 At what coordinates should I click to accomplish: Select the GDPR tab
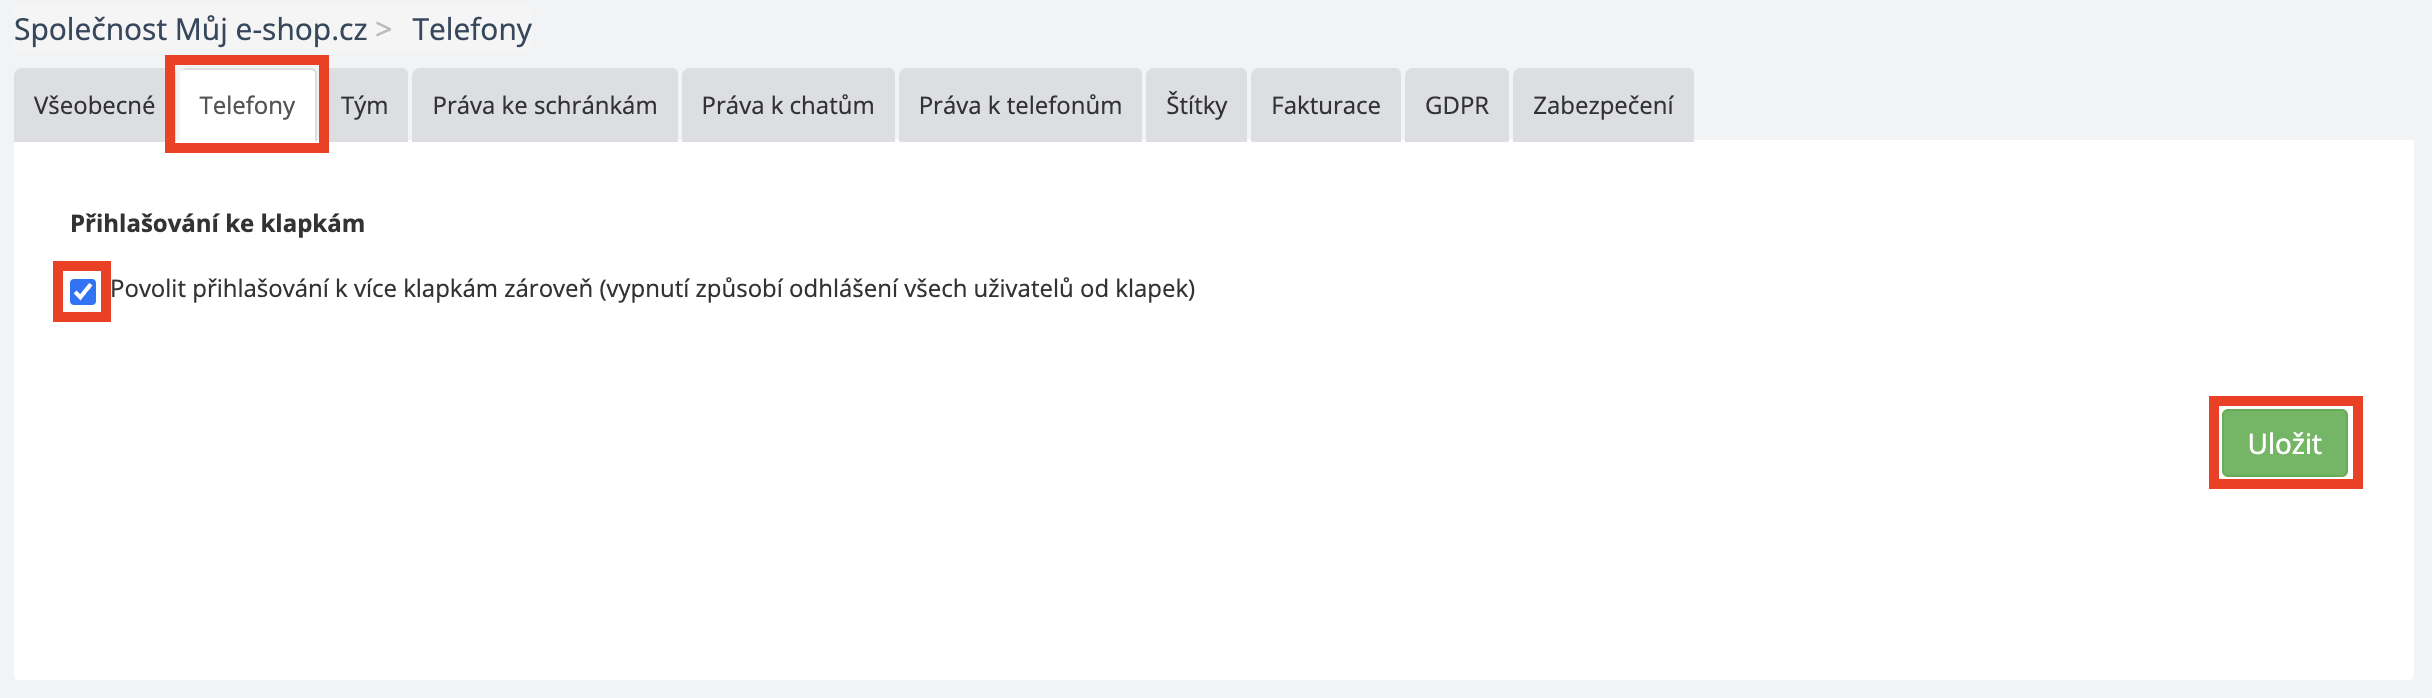1456,105
